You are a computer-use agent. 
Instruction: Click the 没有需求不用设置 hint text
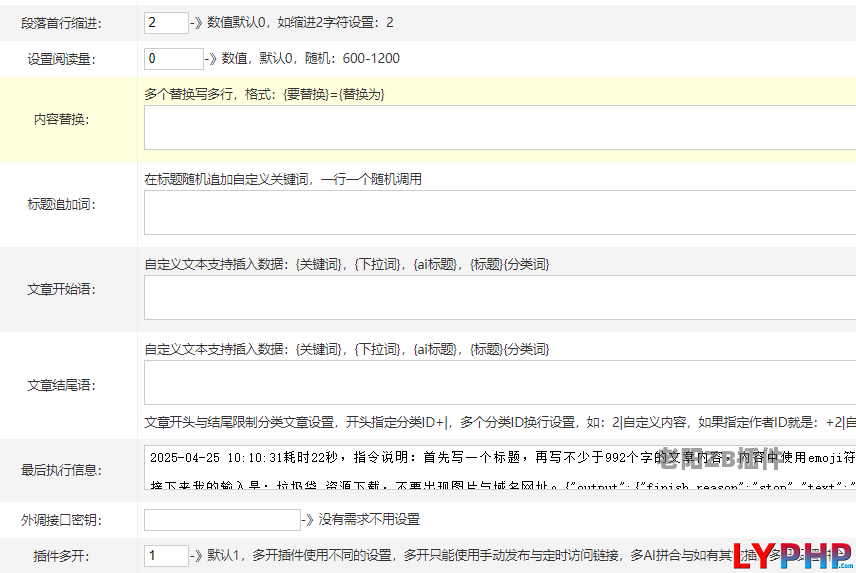pyautogui.click(x=369, y=520)
